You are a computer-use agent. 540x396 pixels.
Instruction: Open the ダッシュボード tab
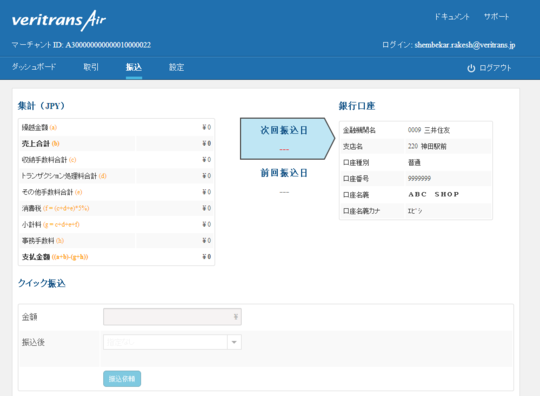(x=34, y=67)
